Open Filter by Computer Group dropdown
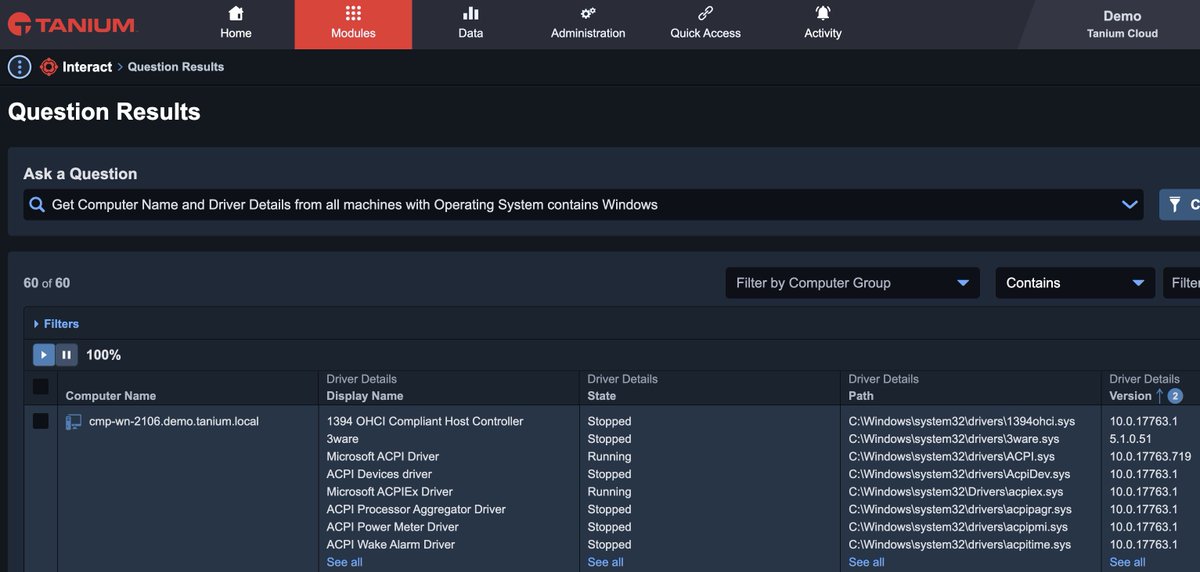This screenshot has height=572, width=1200. (852, 283)
